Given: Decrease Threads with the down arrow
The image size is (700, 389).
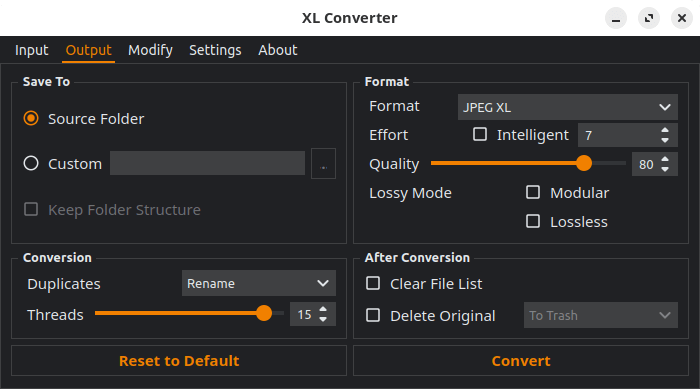Looking at the screenshot, I should tap(323, 319).
